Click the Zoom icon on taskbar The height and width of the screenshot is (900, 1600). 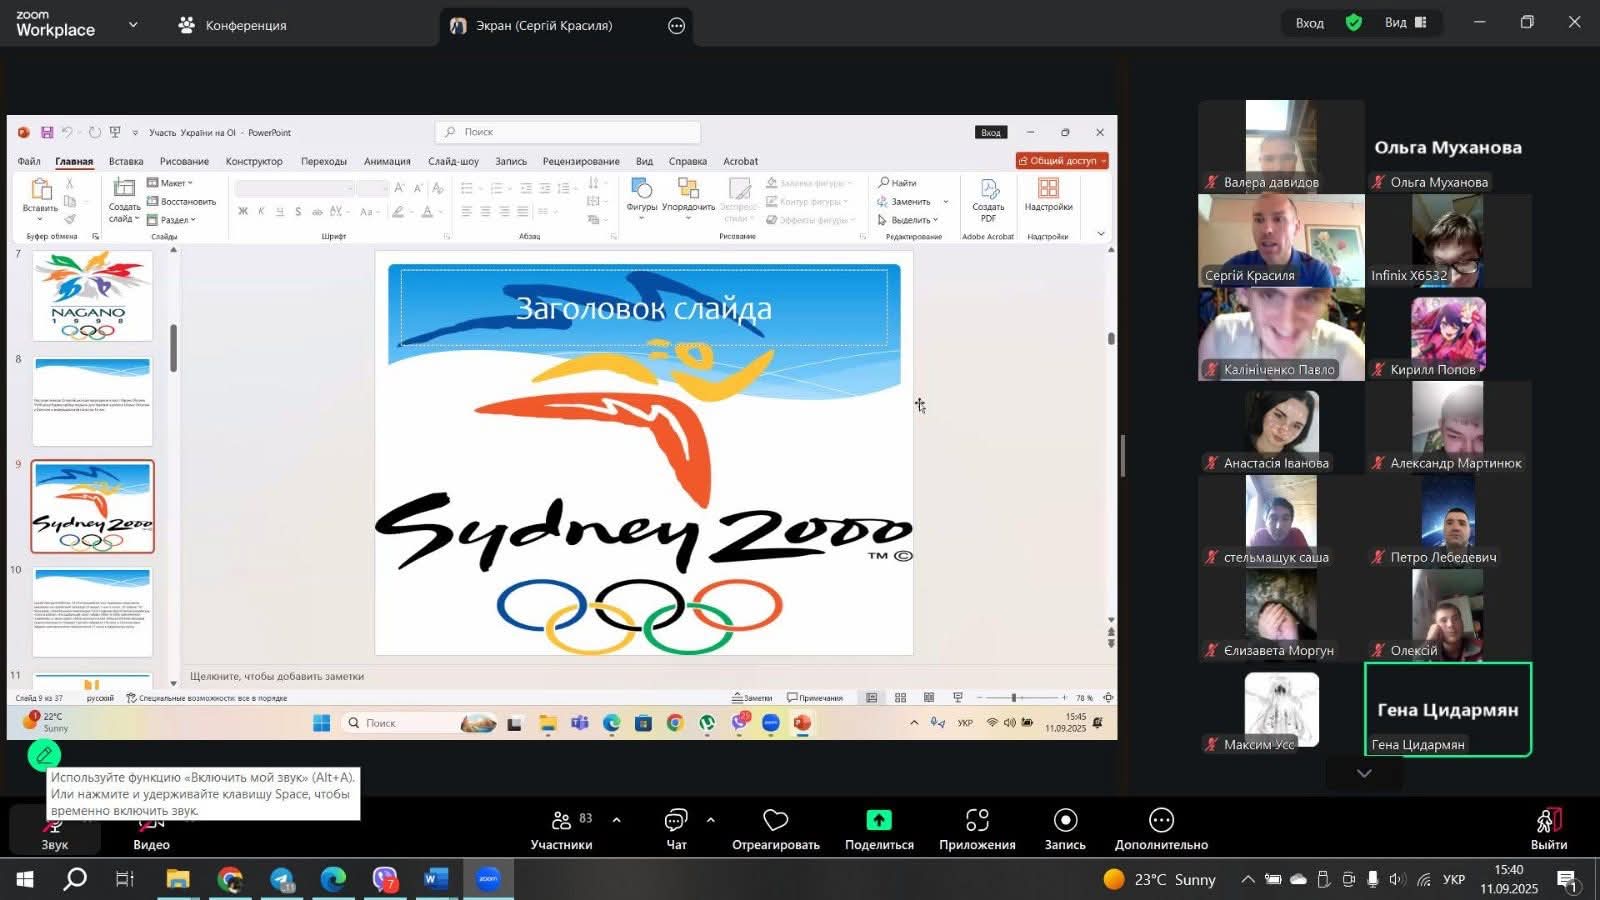tap(488, 879)
